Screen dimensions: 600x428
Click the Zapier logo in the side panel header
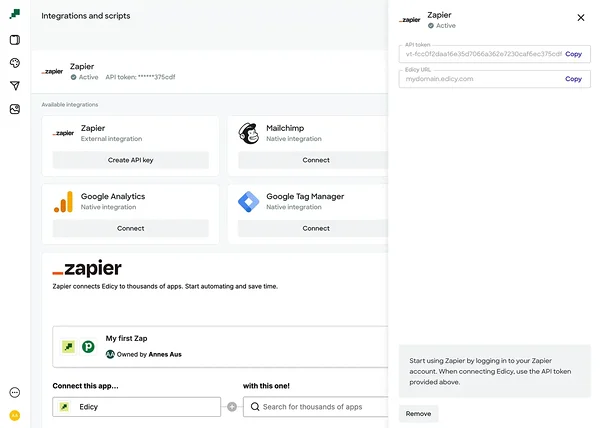point(409,20)
